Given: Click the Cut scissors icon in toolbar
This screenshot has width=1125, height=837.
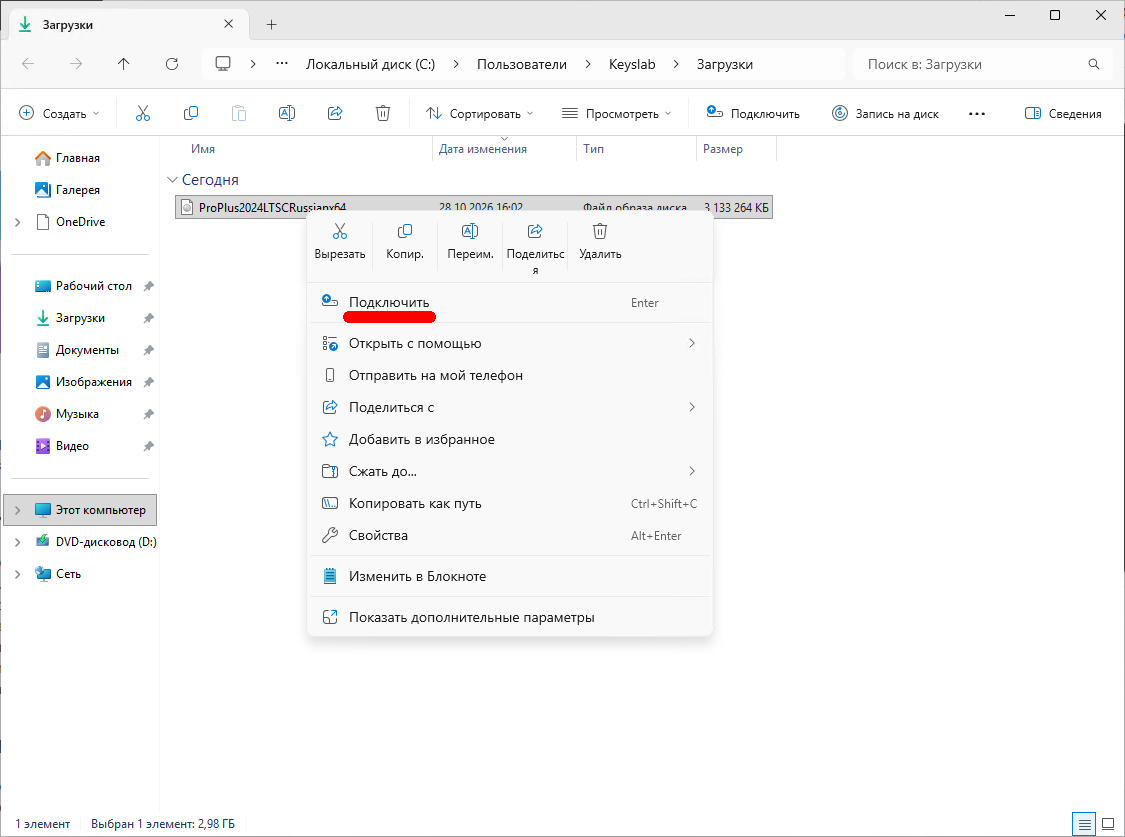Looking at the screenshot, I should pyautogui.click(x=143, y=113).
